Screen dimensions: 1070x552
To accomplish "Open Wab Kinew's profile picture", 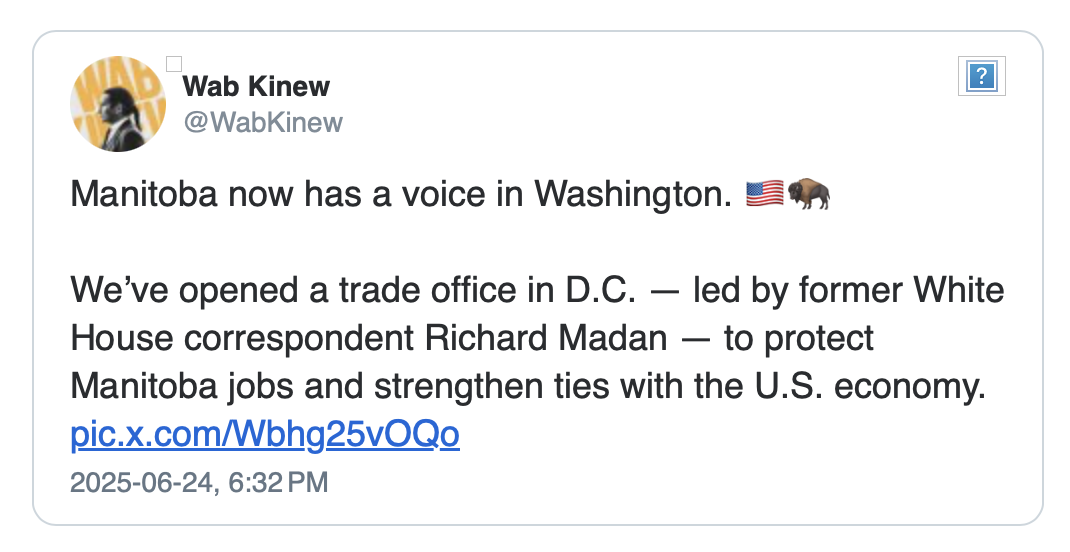I will (x=118, y=104).
